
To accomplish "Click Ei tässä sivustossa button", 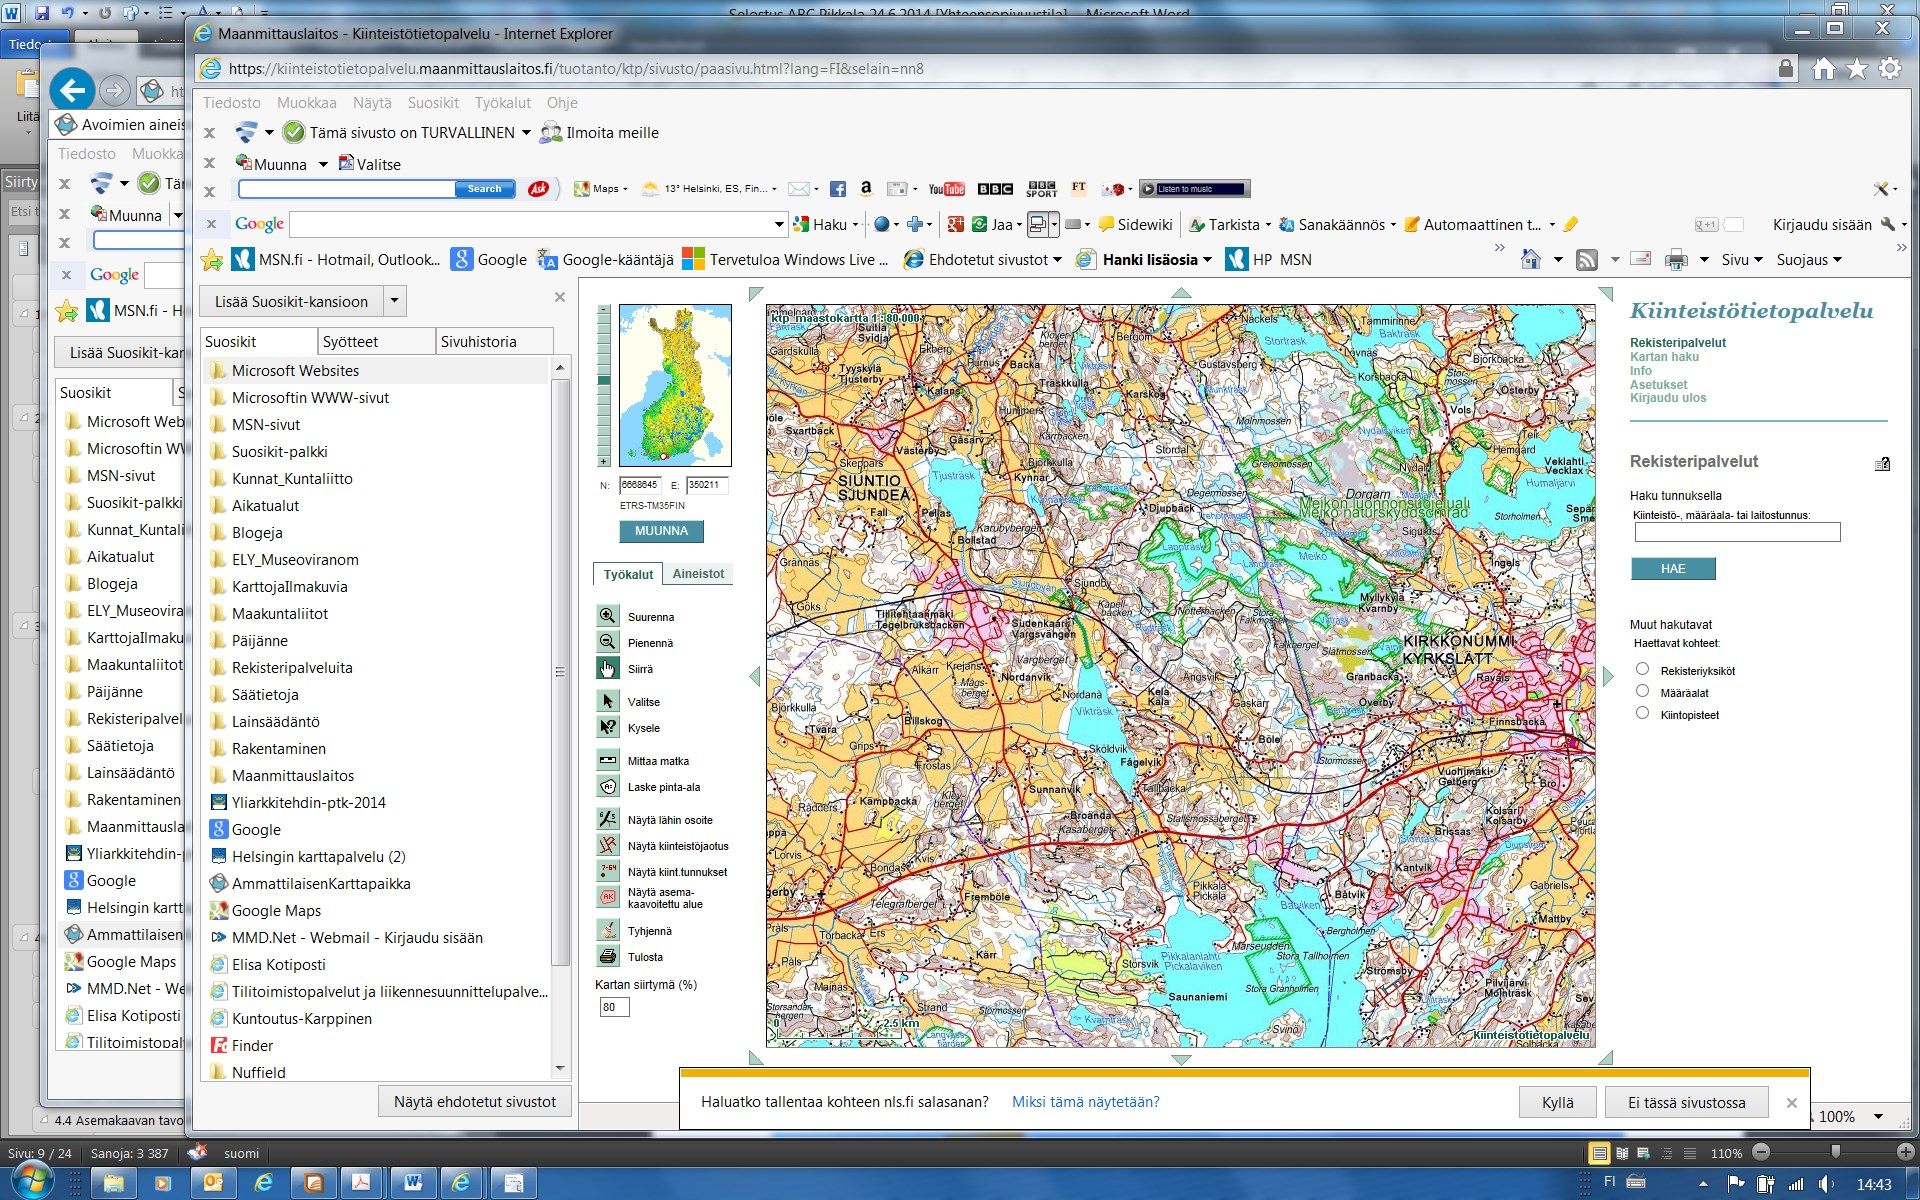I will click(1686, 1102).
